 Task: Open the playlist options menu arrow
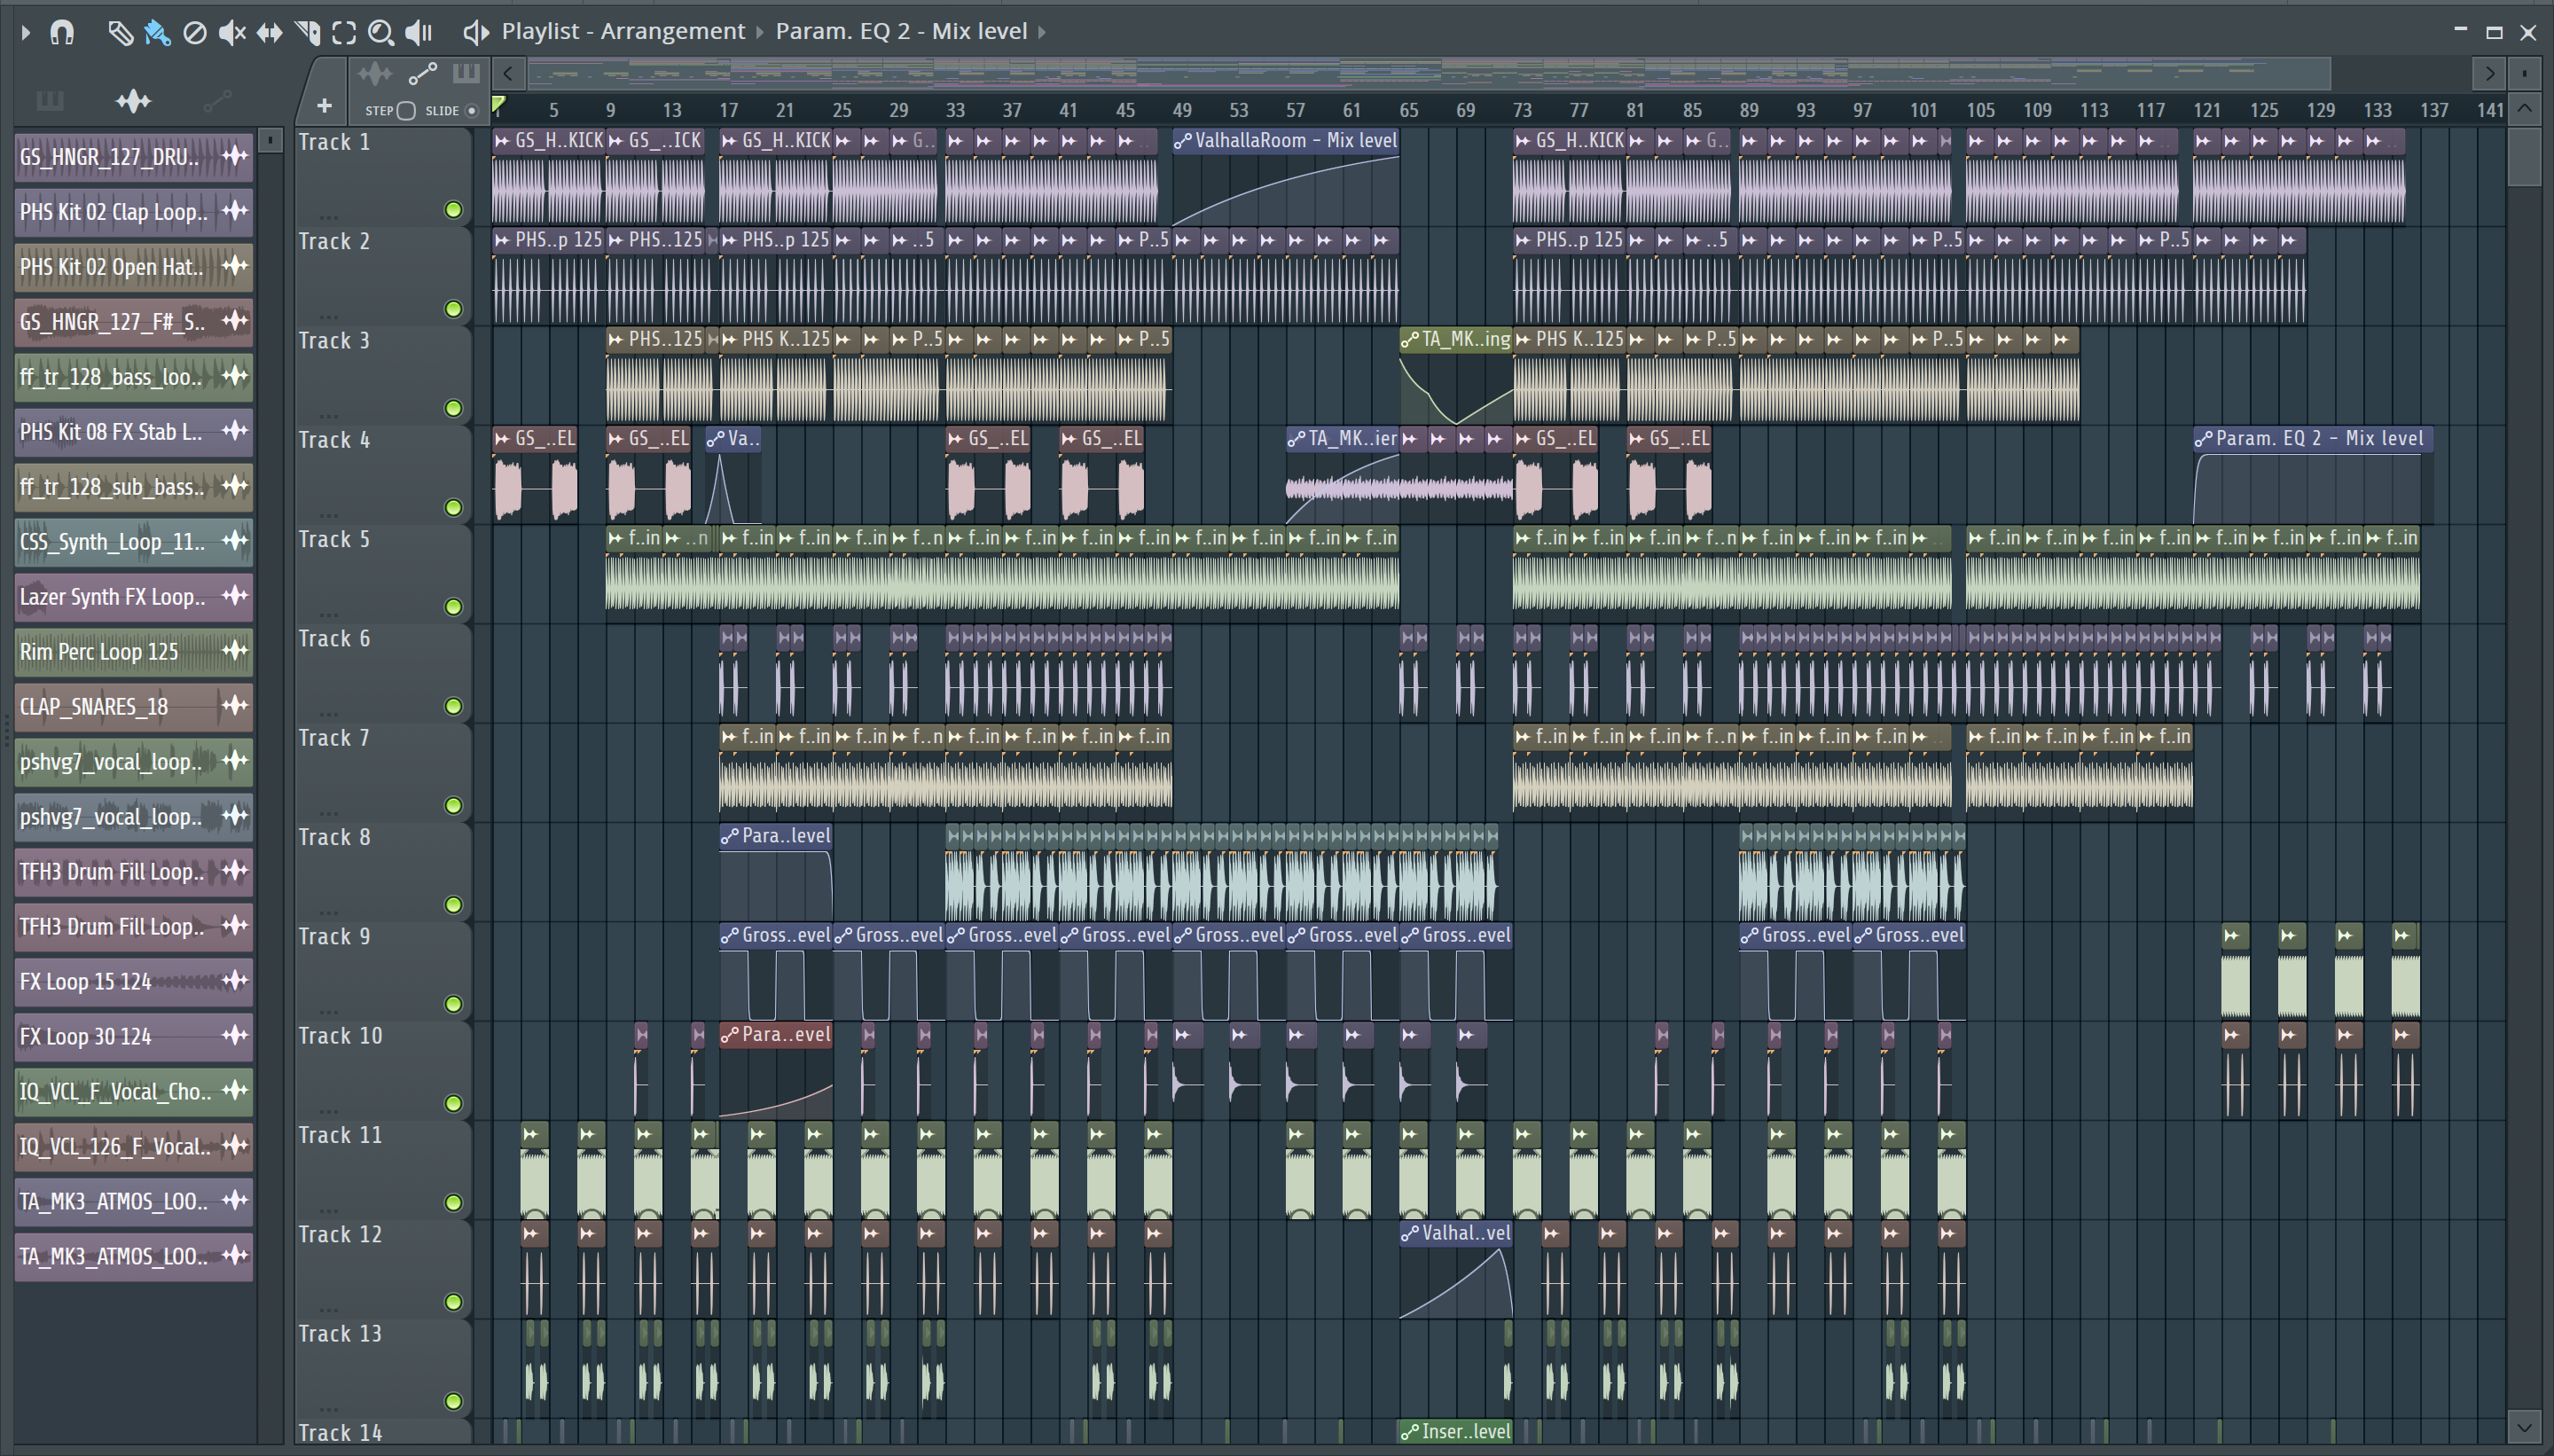(26, 32)
